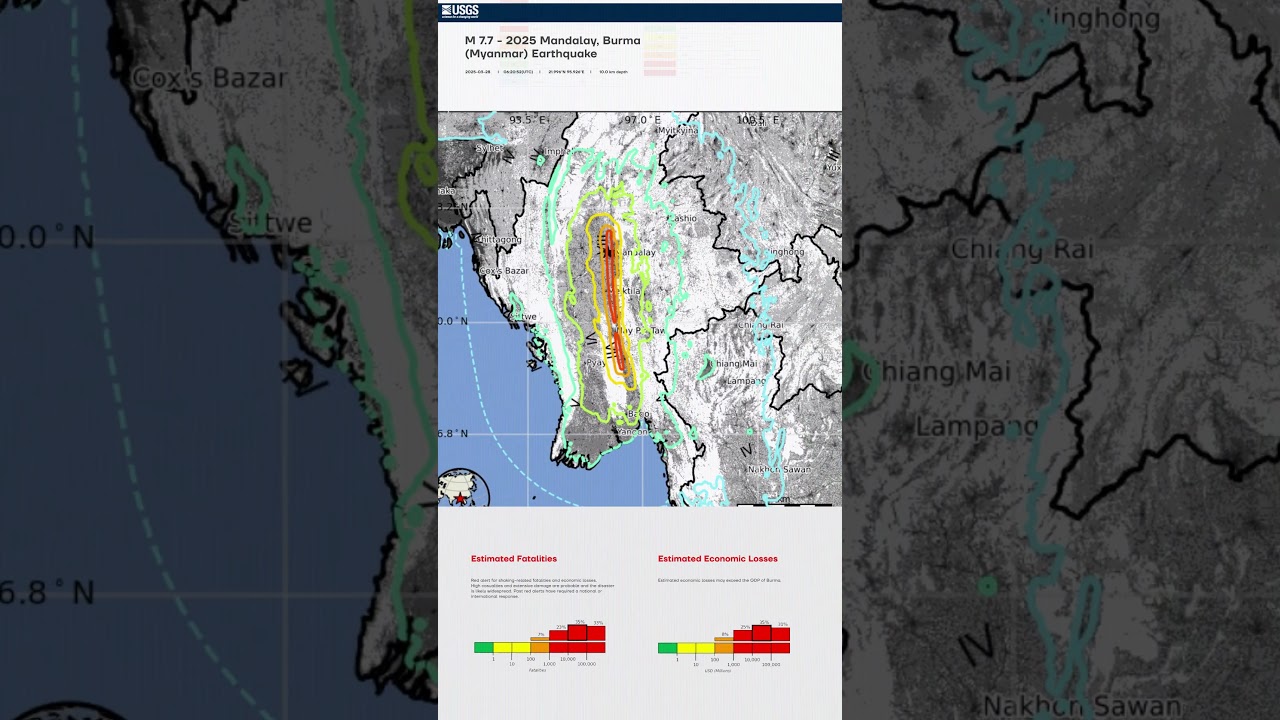Click the 'USD (Millions)' axis label
This screenshot has height=720, width=1280.
pyautogui.click(x=718, y=670)
